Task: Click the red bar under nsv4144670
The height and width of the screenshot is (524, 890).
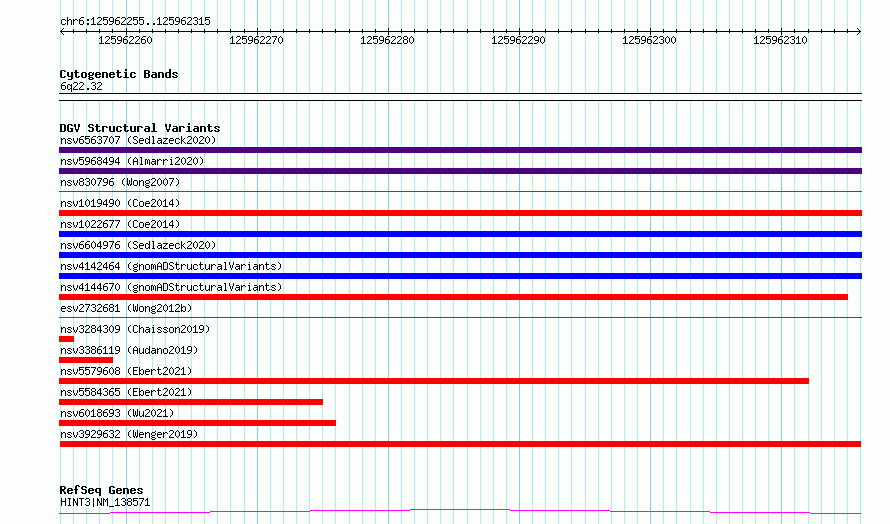Action: click(454, 297)
